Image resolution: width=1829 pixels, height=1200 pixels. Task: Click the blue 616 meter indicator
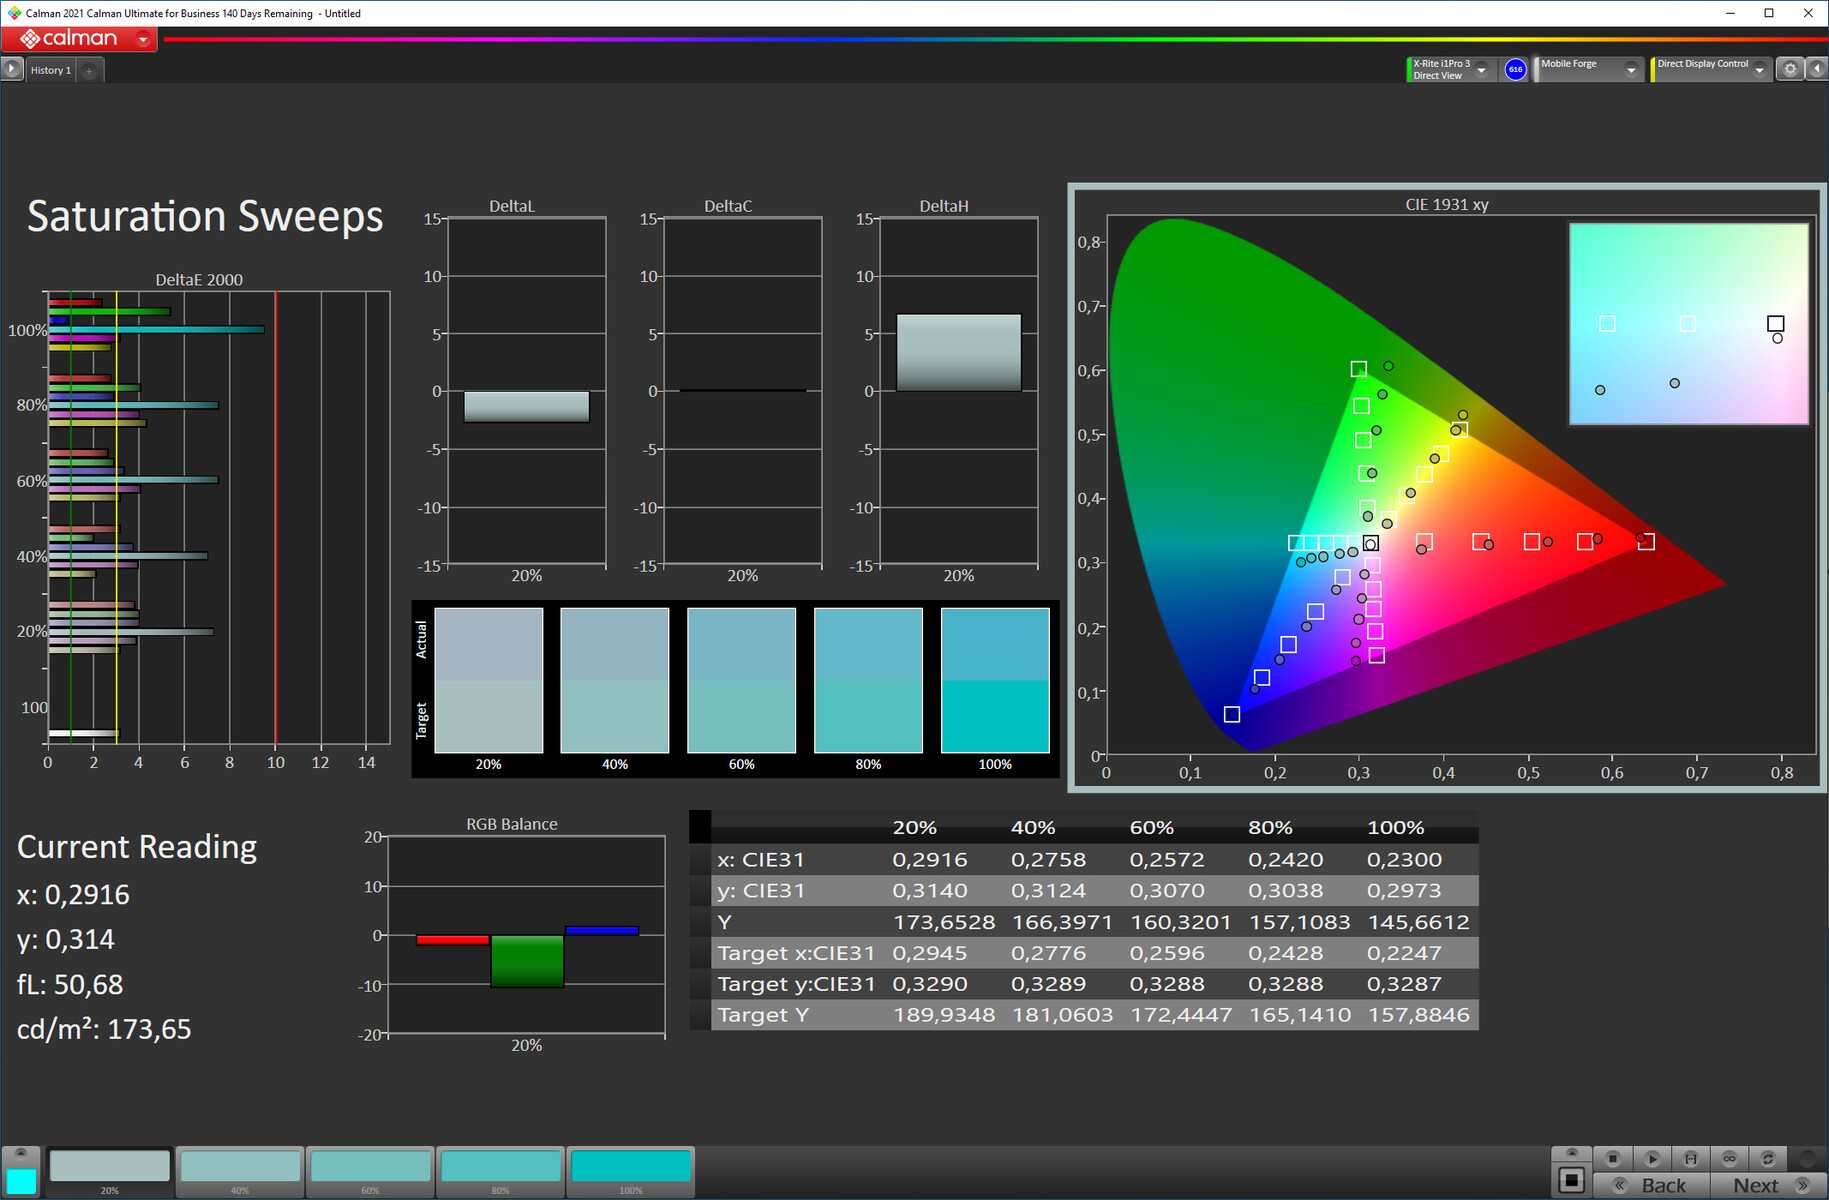click(x=1515, y=69)
